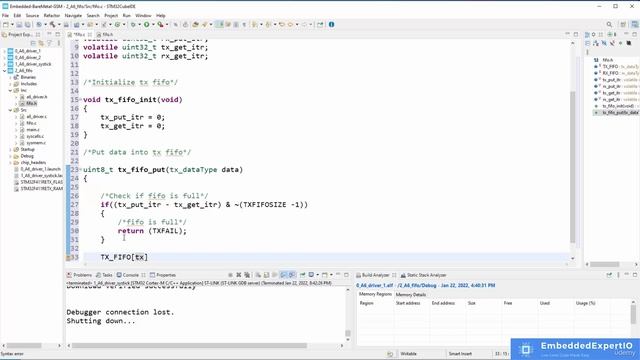
Task: Click the Open Perspective icon at top right
Action: tap(623, 24)
